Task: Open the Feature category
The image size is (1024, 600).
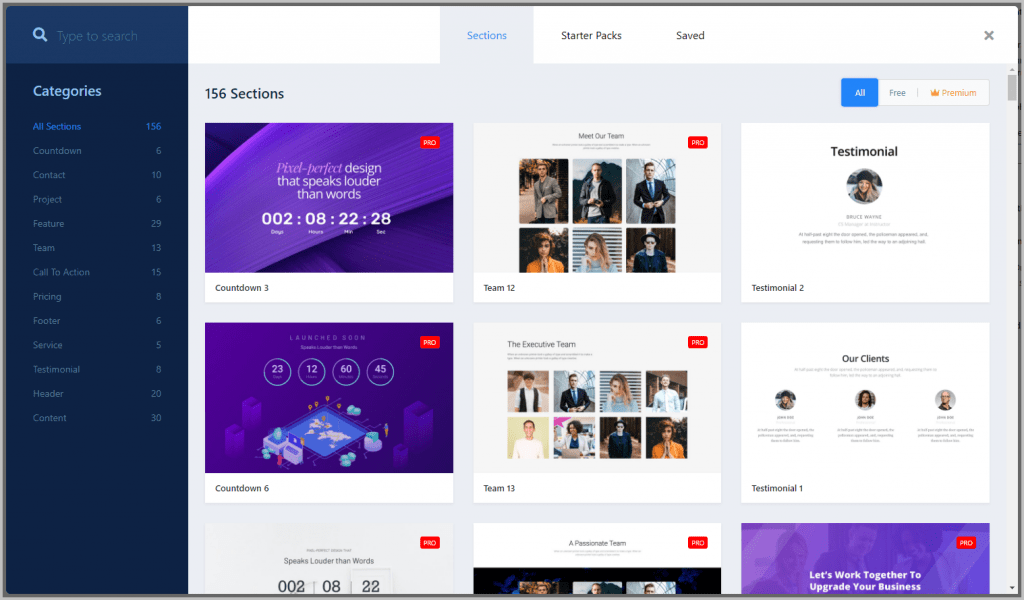Action: point(97,223)
